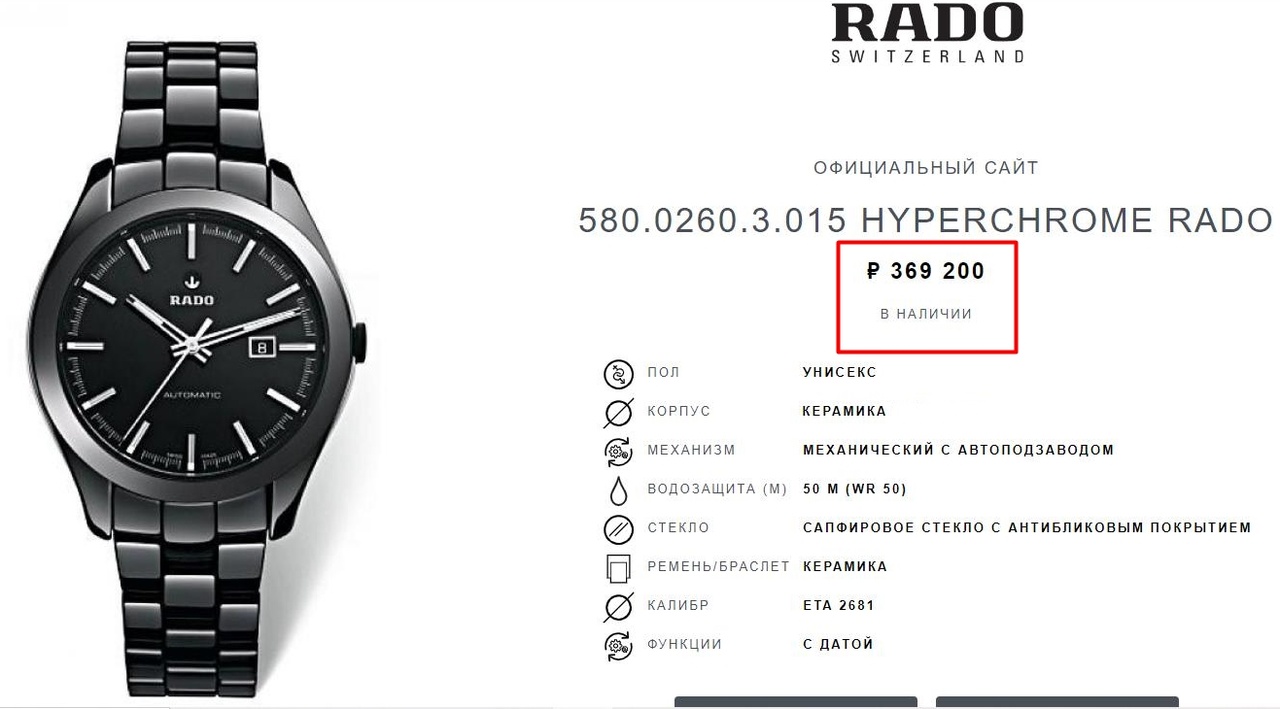Click the case icon beside КОРПУС

pyautogui.click(x=619, y=412)
